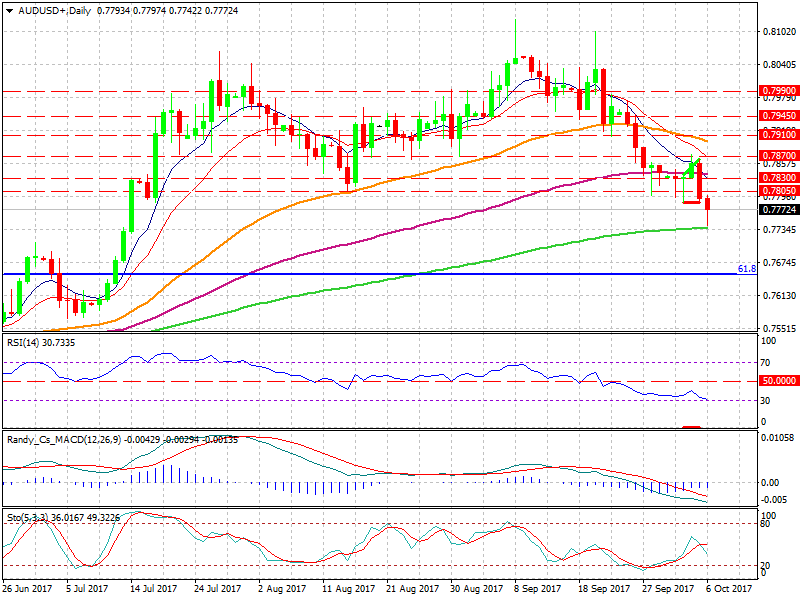Select the 0.78300 red price label
The height and width of the screenshot is (600, 800).
click(x=778, y=177)
